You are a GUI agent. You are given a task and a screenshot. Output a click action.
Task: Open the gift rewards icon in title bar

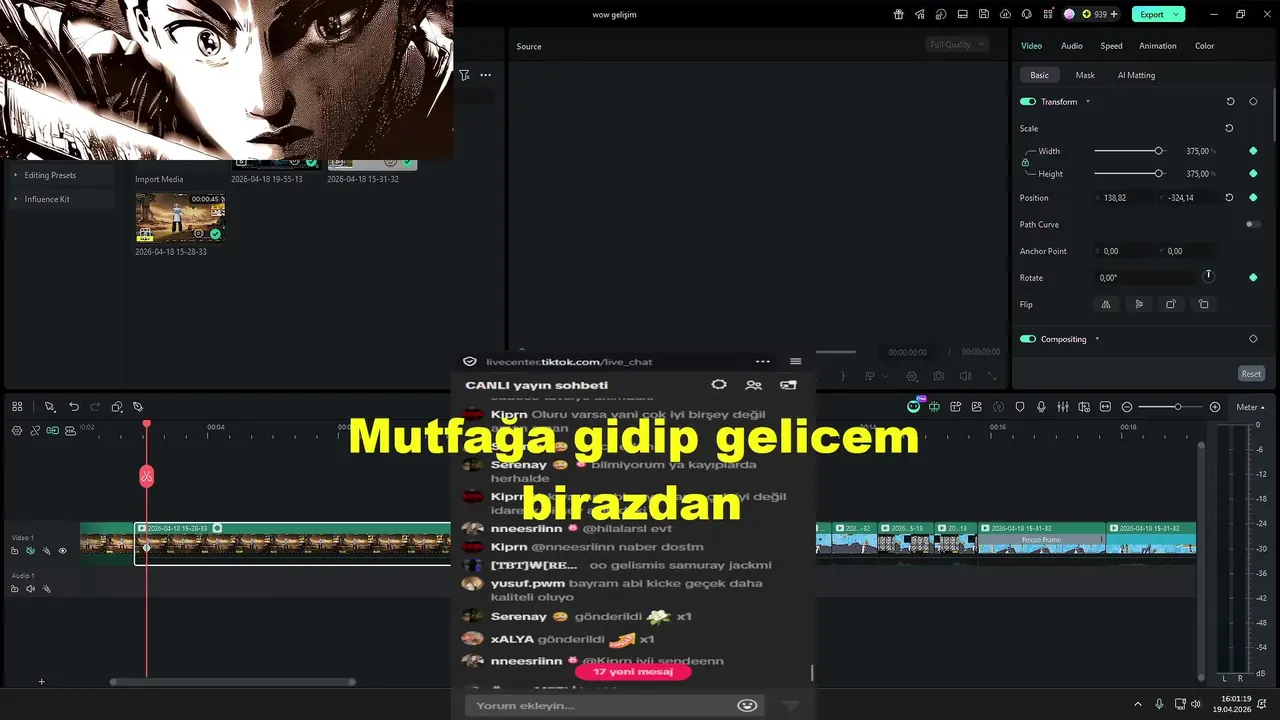click(898, 14)
